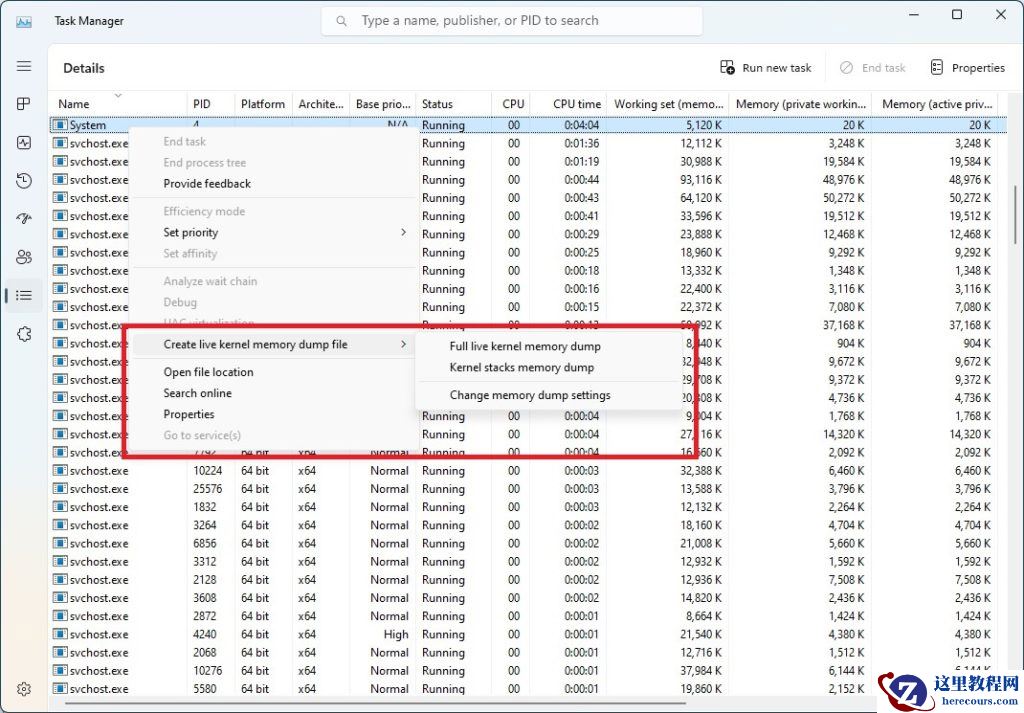Open the Users page icon

click(24, 256)
